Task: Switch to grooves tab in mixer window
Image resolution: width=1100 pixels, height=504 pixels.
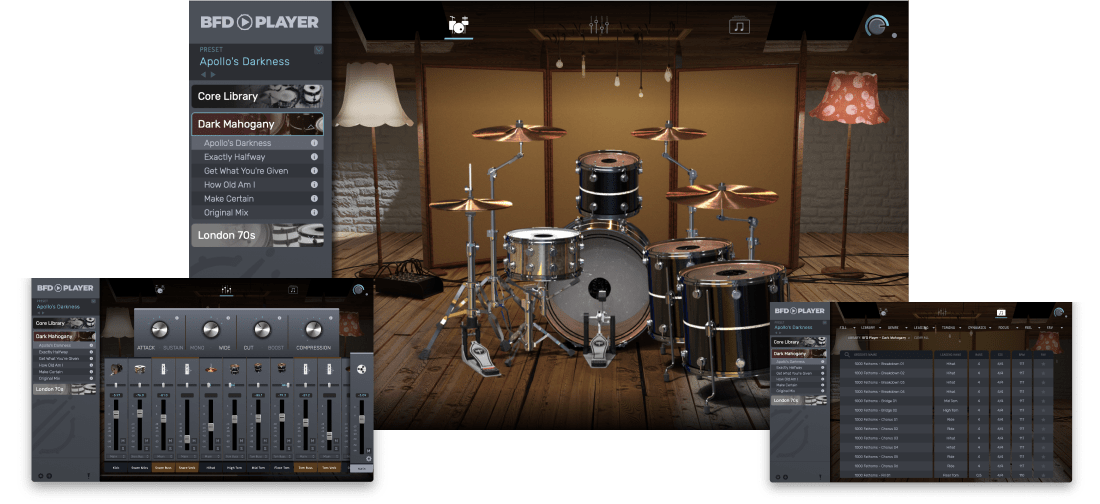Action: coord(293,289)
